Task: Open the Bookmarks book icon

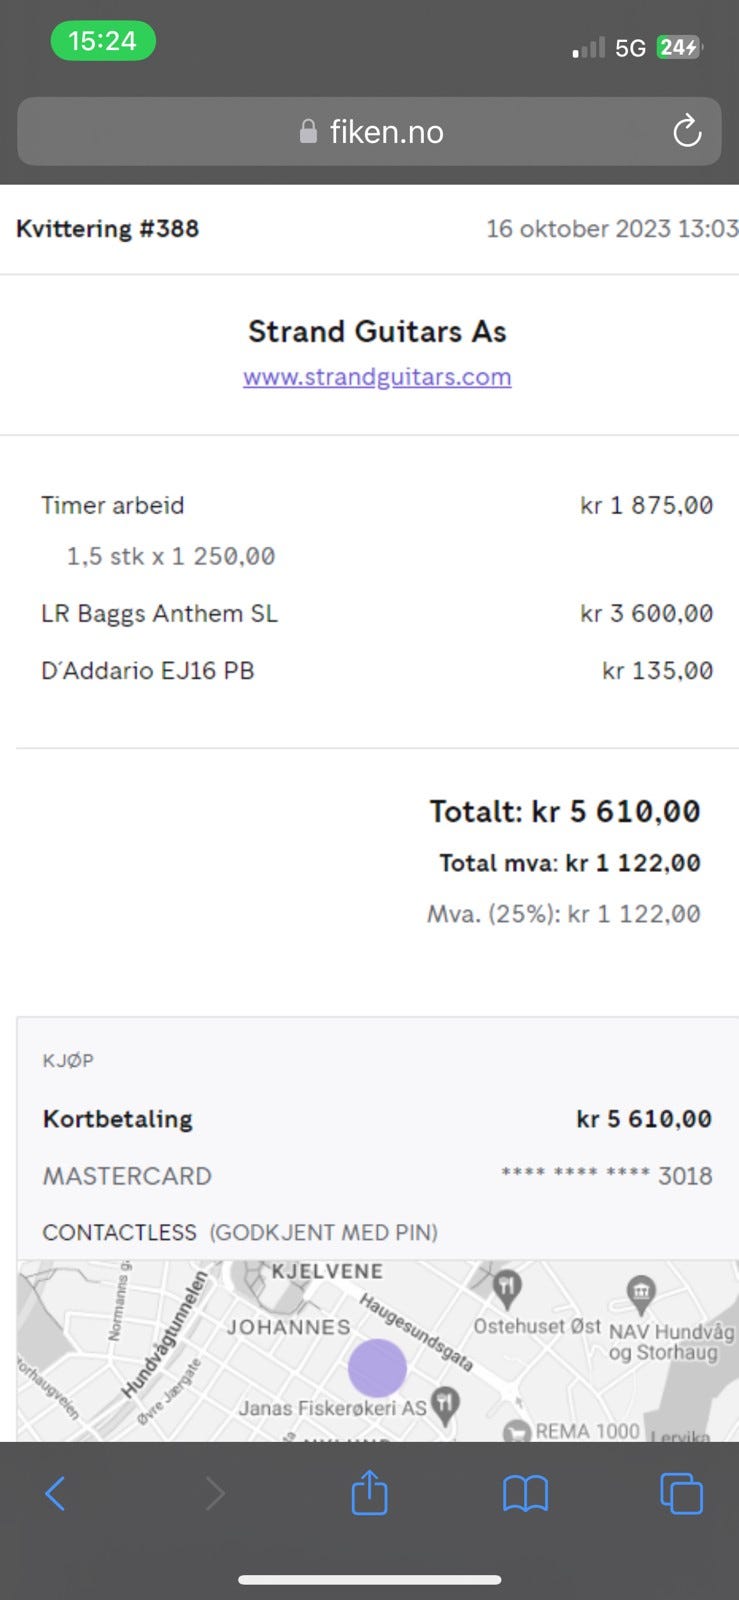Action: (x=525, y=1494)
